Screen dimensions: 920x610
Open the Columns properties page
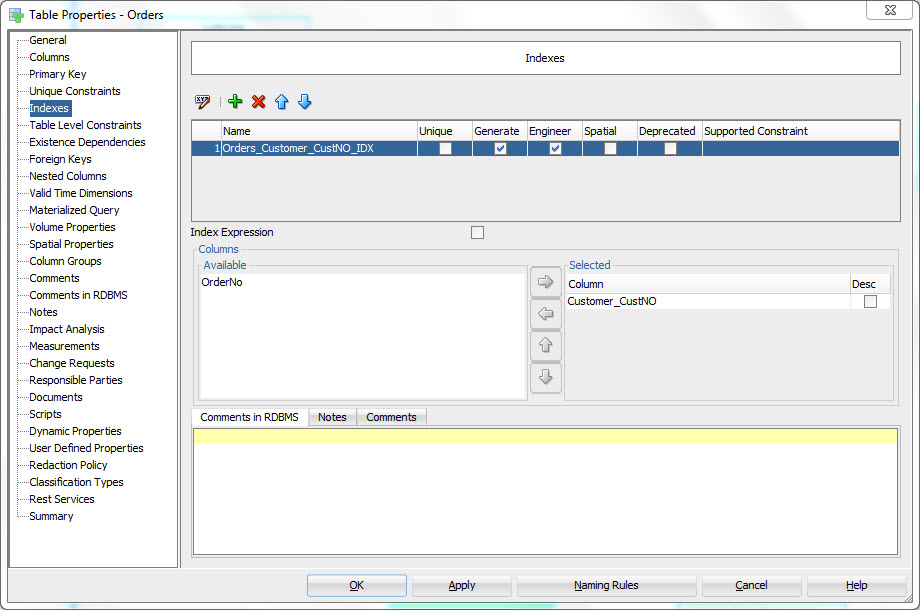[x=48, y=57]
